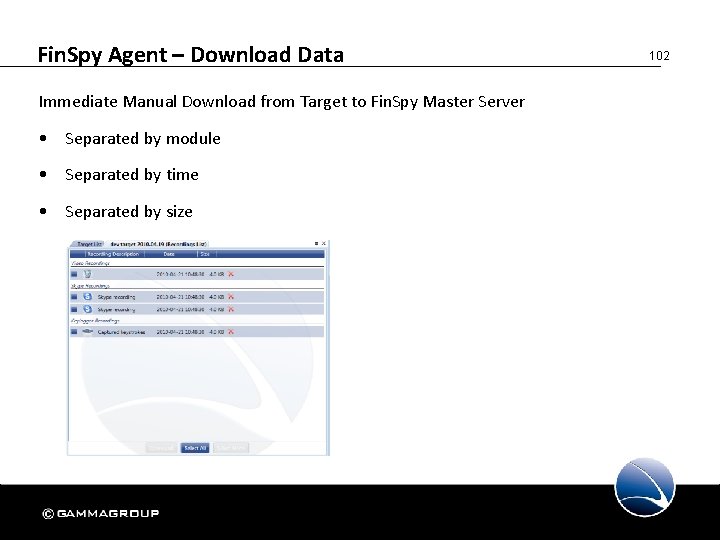Tick checkbox of Captured keystrokes row
This screenshot has height=540, width=720.
coord(74,332)
